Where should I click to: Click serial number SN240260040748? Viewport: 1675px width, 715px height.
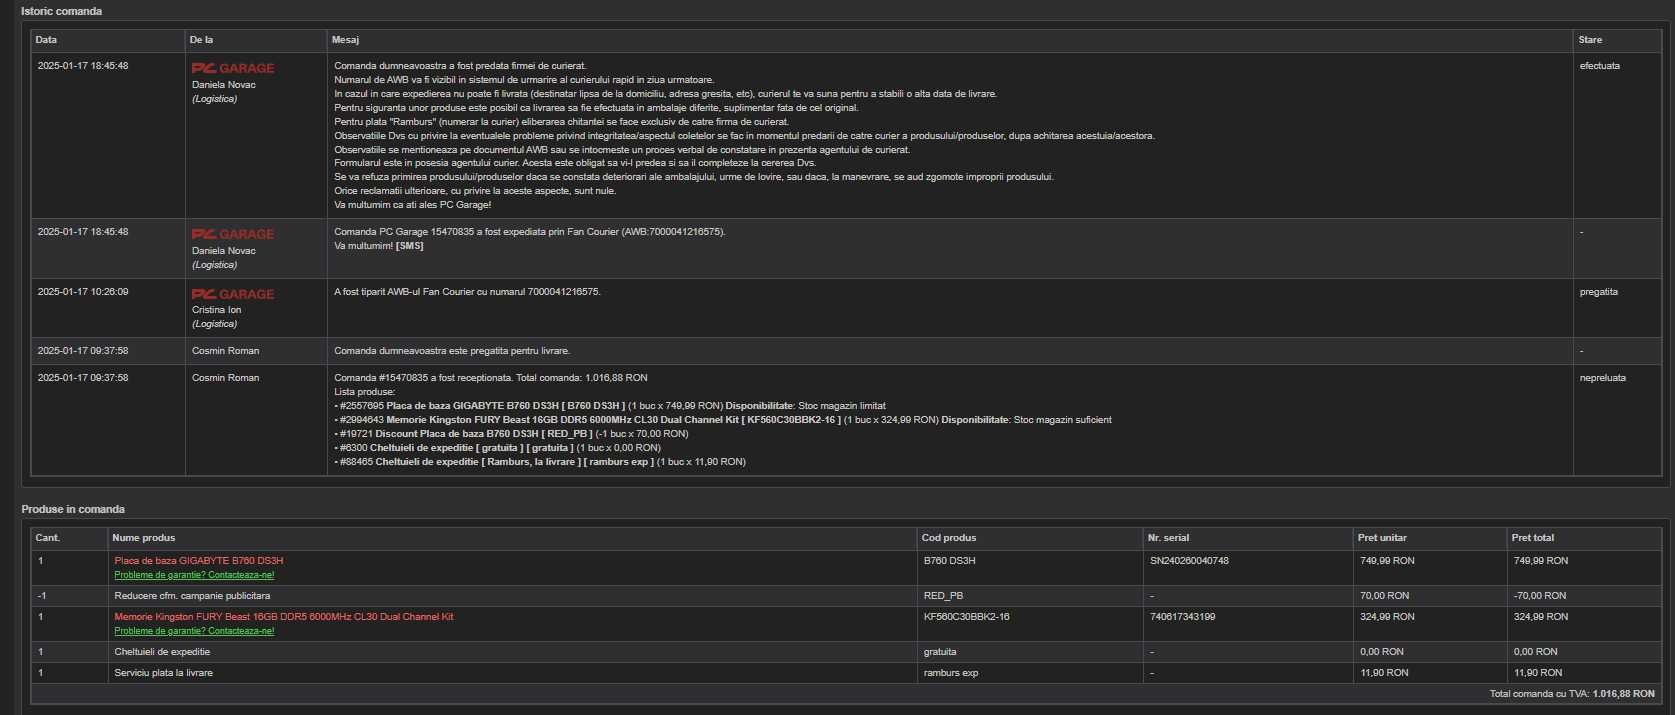1189,561
